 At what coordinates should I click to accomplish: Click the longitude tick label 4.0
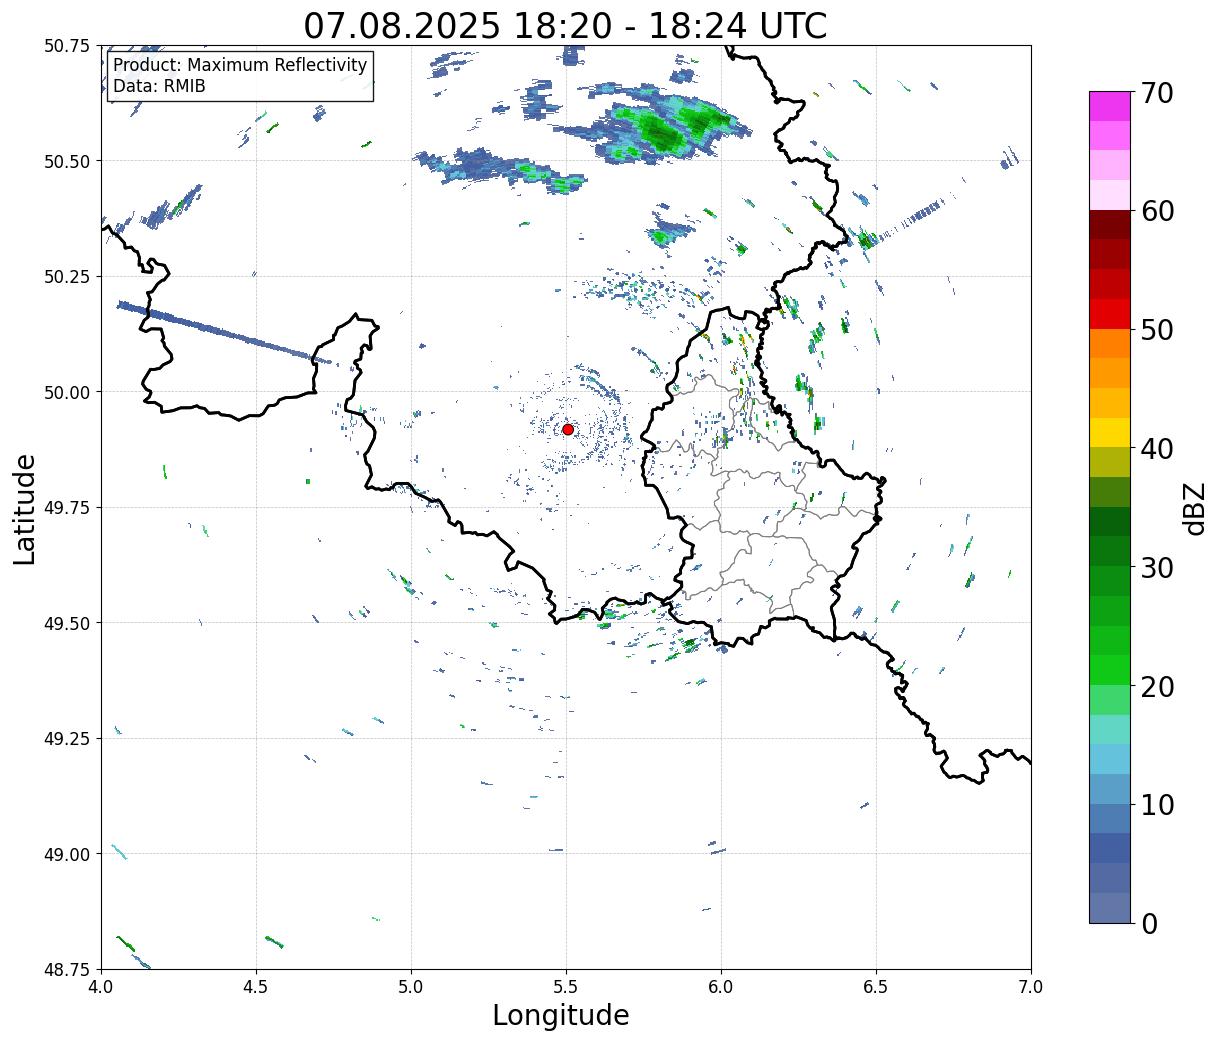[x=100, y=986]
